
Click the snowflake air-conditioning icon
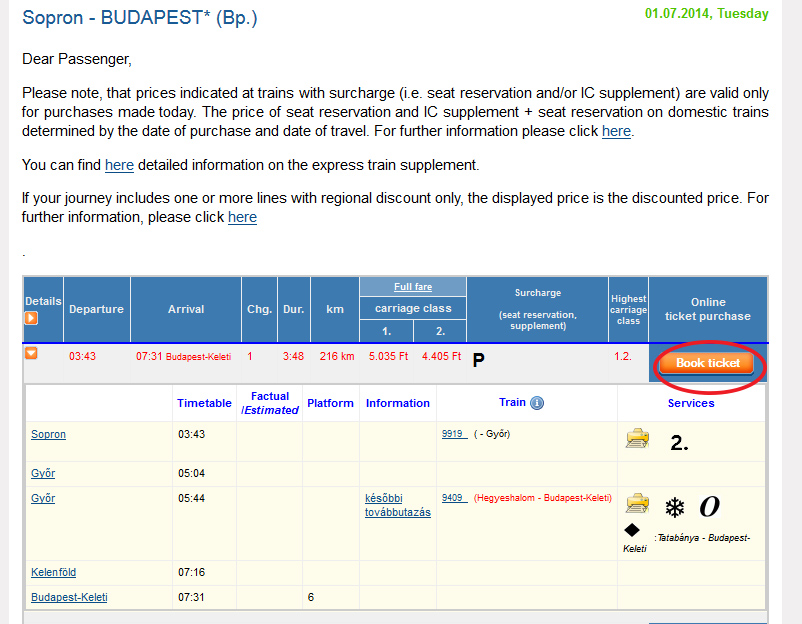675,507
